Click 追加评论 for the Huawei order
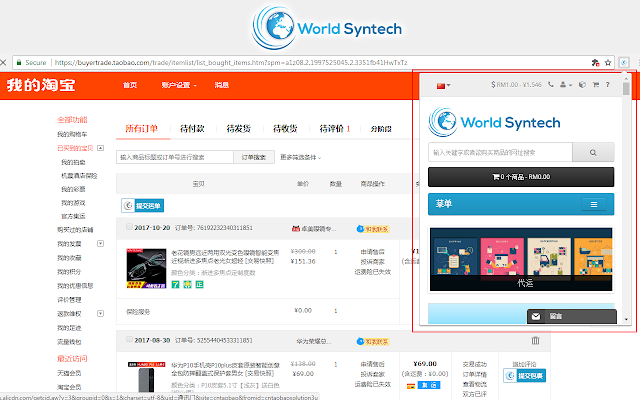Image resolution: width=640 pixels, height=400 pixels. point(524,364)
